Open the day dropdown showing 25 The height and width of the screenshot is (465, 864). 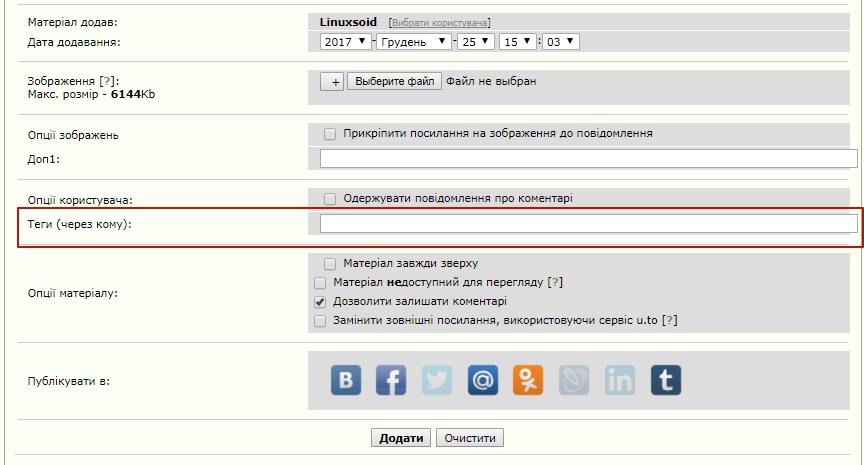click(477, 42)
